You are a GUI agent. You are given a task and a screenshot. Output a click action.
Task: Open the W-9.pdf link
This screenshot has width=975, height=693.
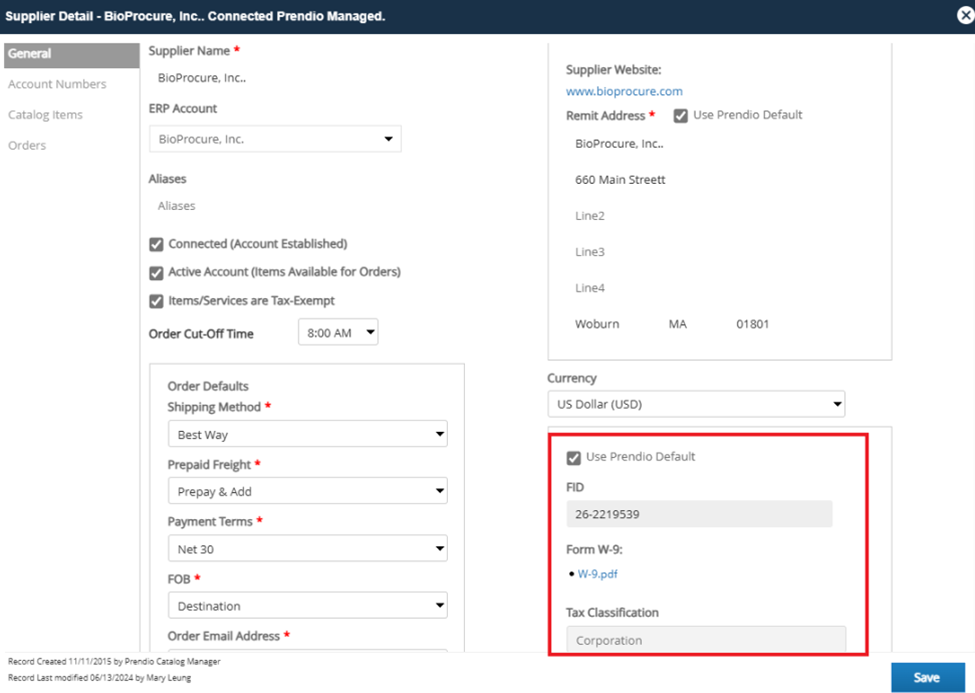tap(598, 574)
